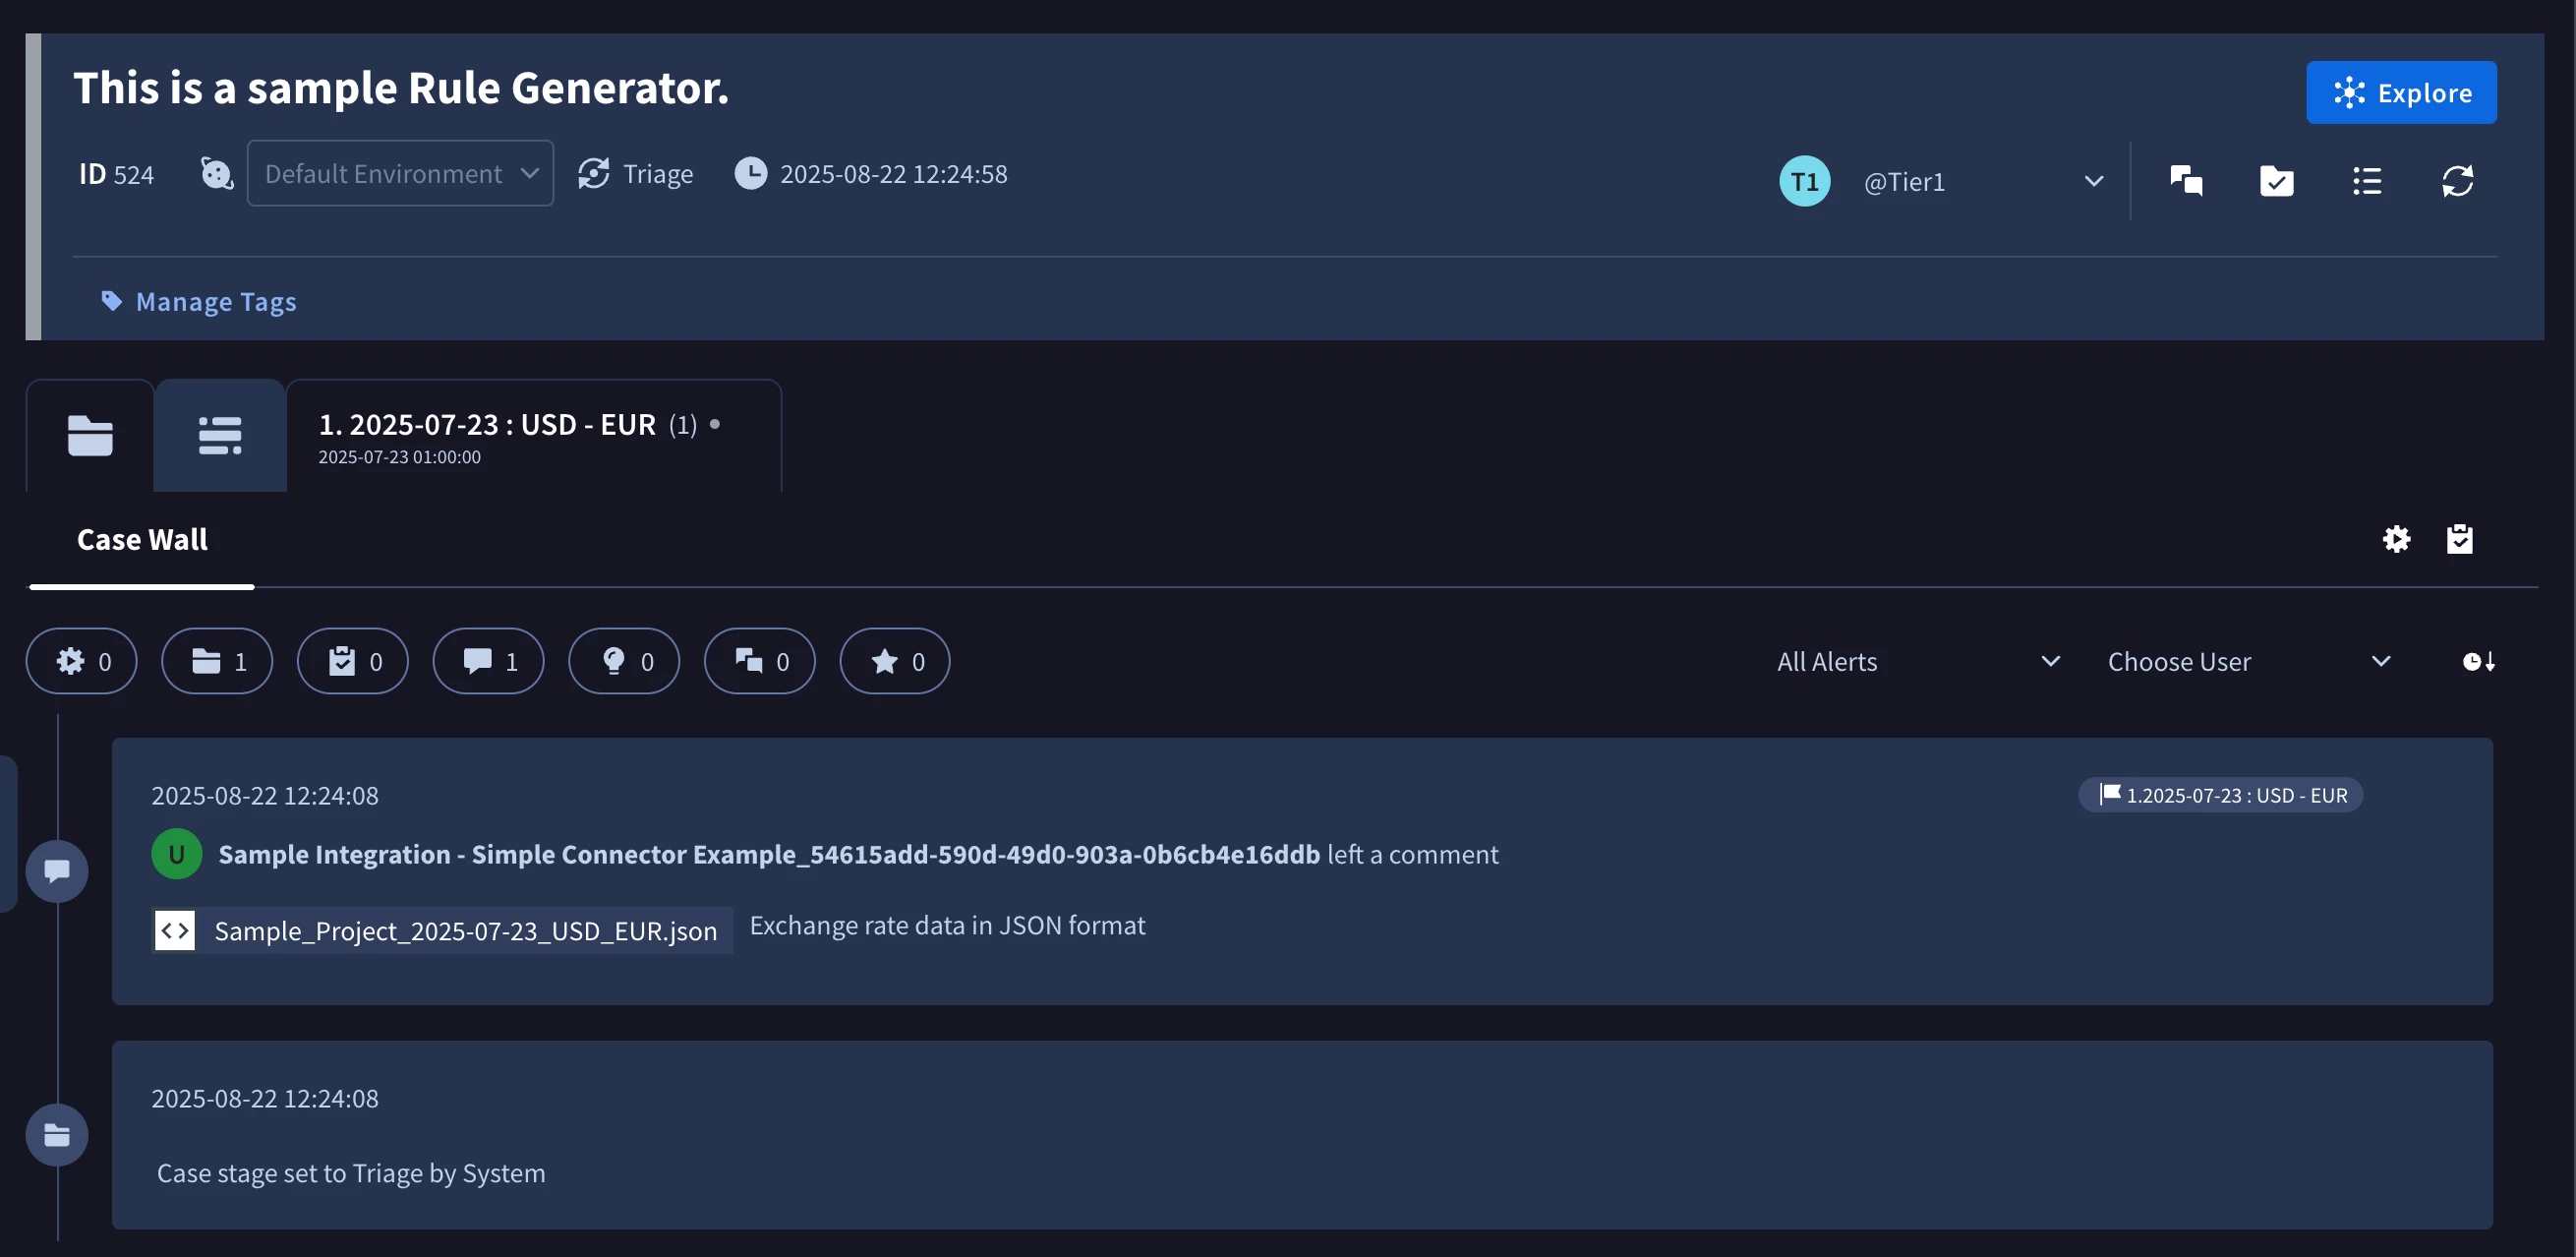Click the close case checkmark icon
2576x1257 pixels.
coord(2276,181)
